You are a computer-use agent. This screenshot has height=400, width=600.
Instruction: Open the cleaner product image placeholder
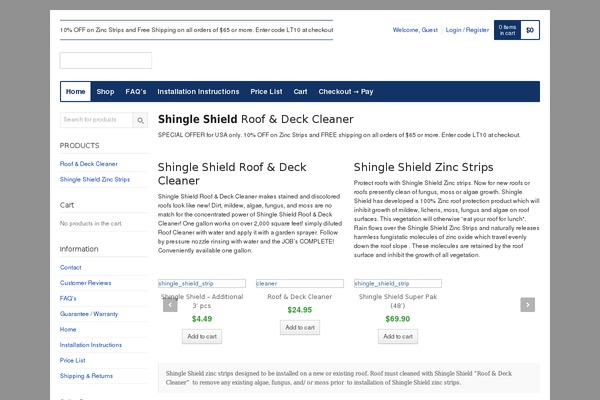[300, 284]
